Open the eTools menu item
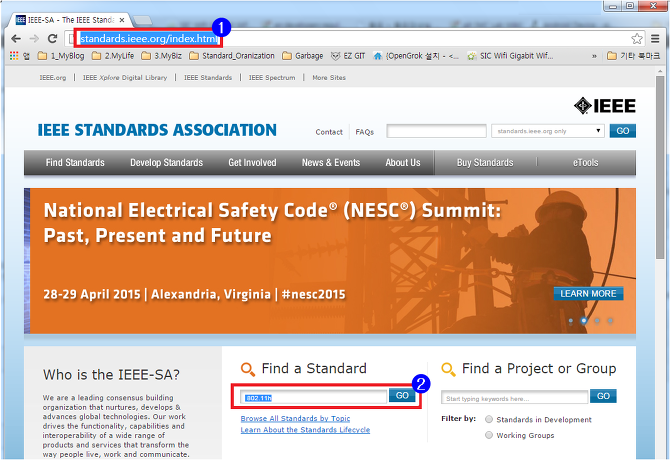This screenshot has width=670, height=460. (x=585, y=163)
